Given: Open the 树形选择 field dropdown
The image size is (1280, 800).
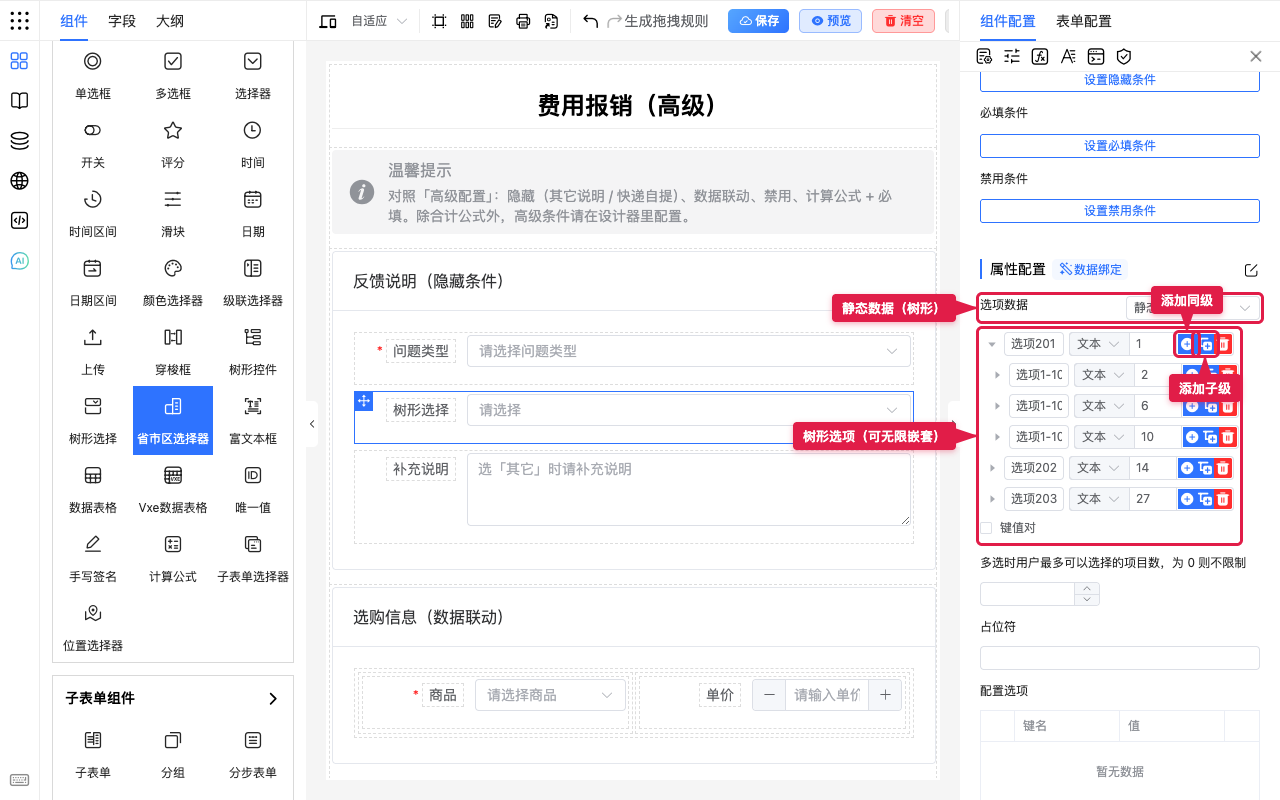Looking at the screenshot, I should (689, 410).
